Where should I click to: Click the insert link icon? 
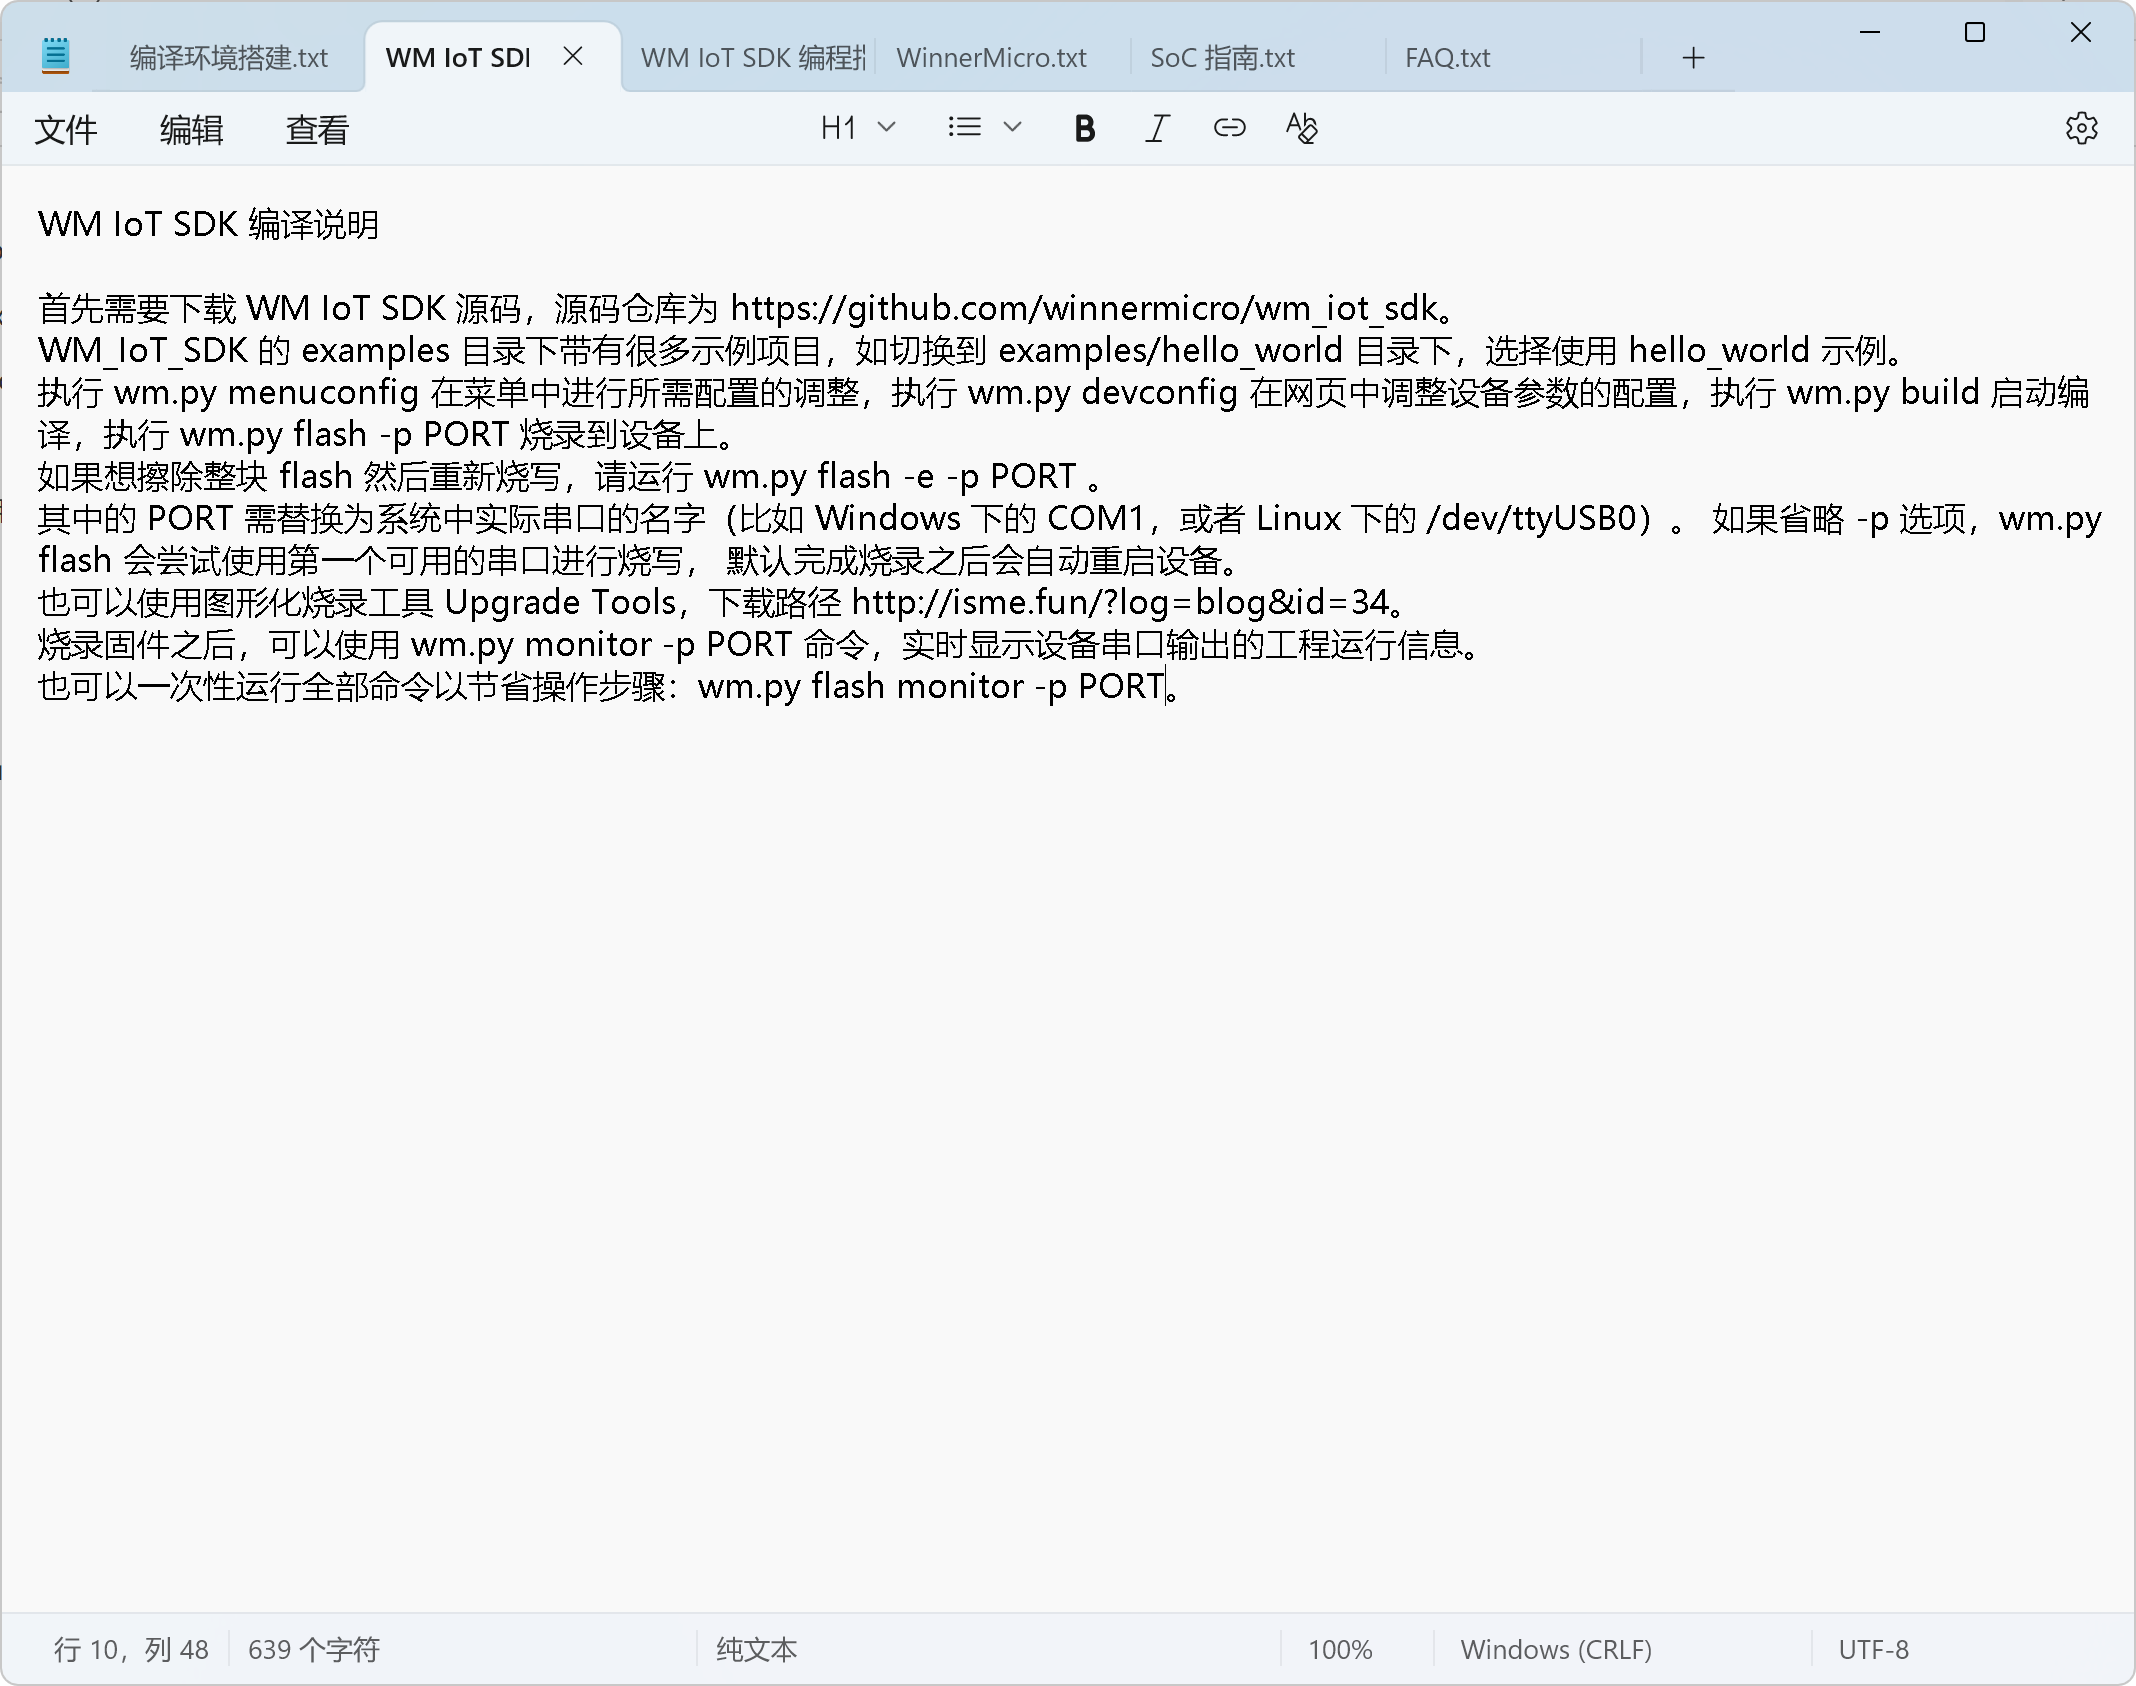pyautogui.click(x=1229, y=128)
